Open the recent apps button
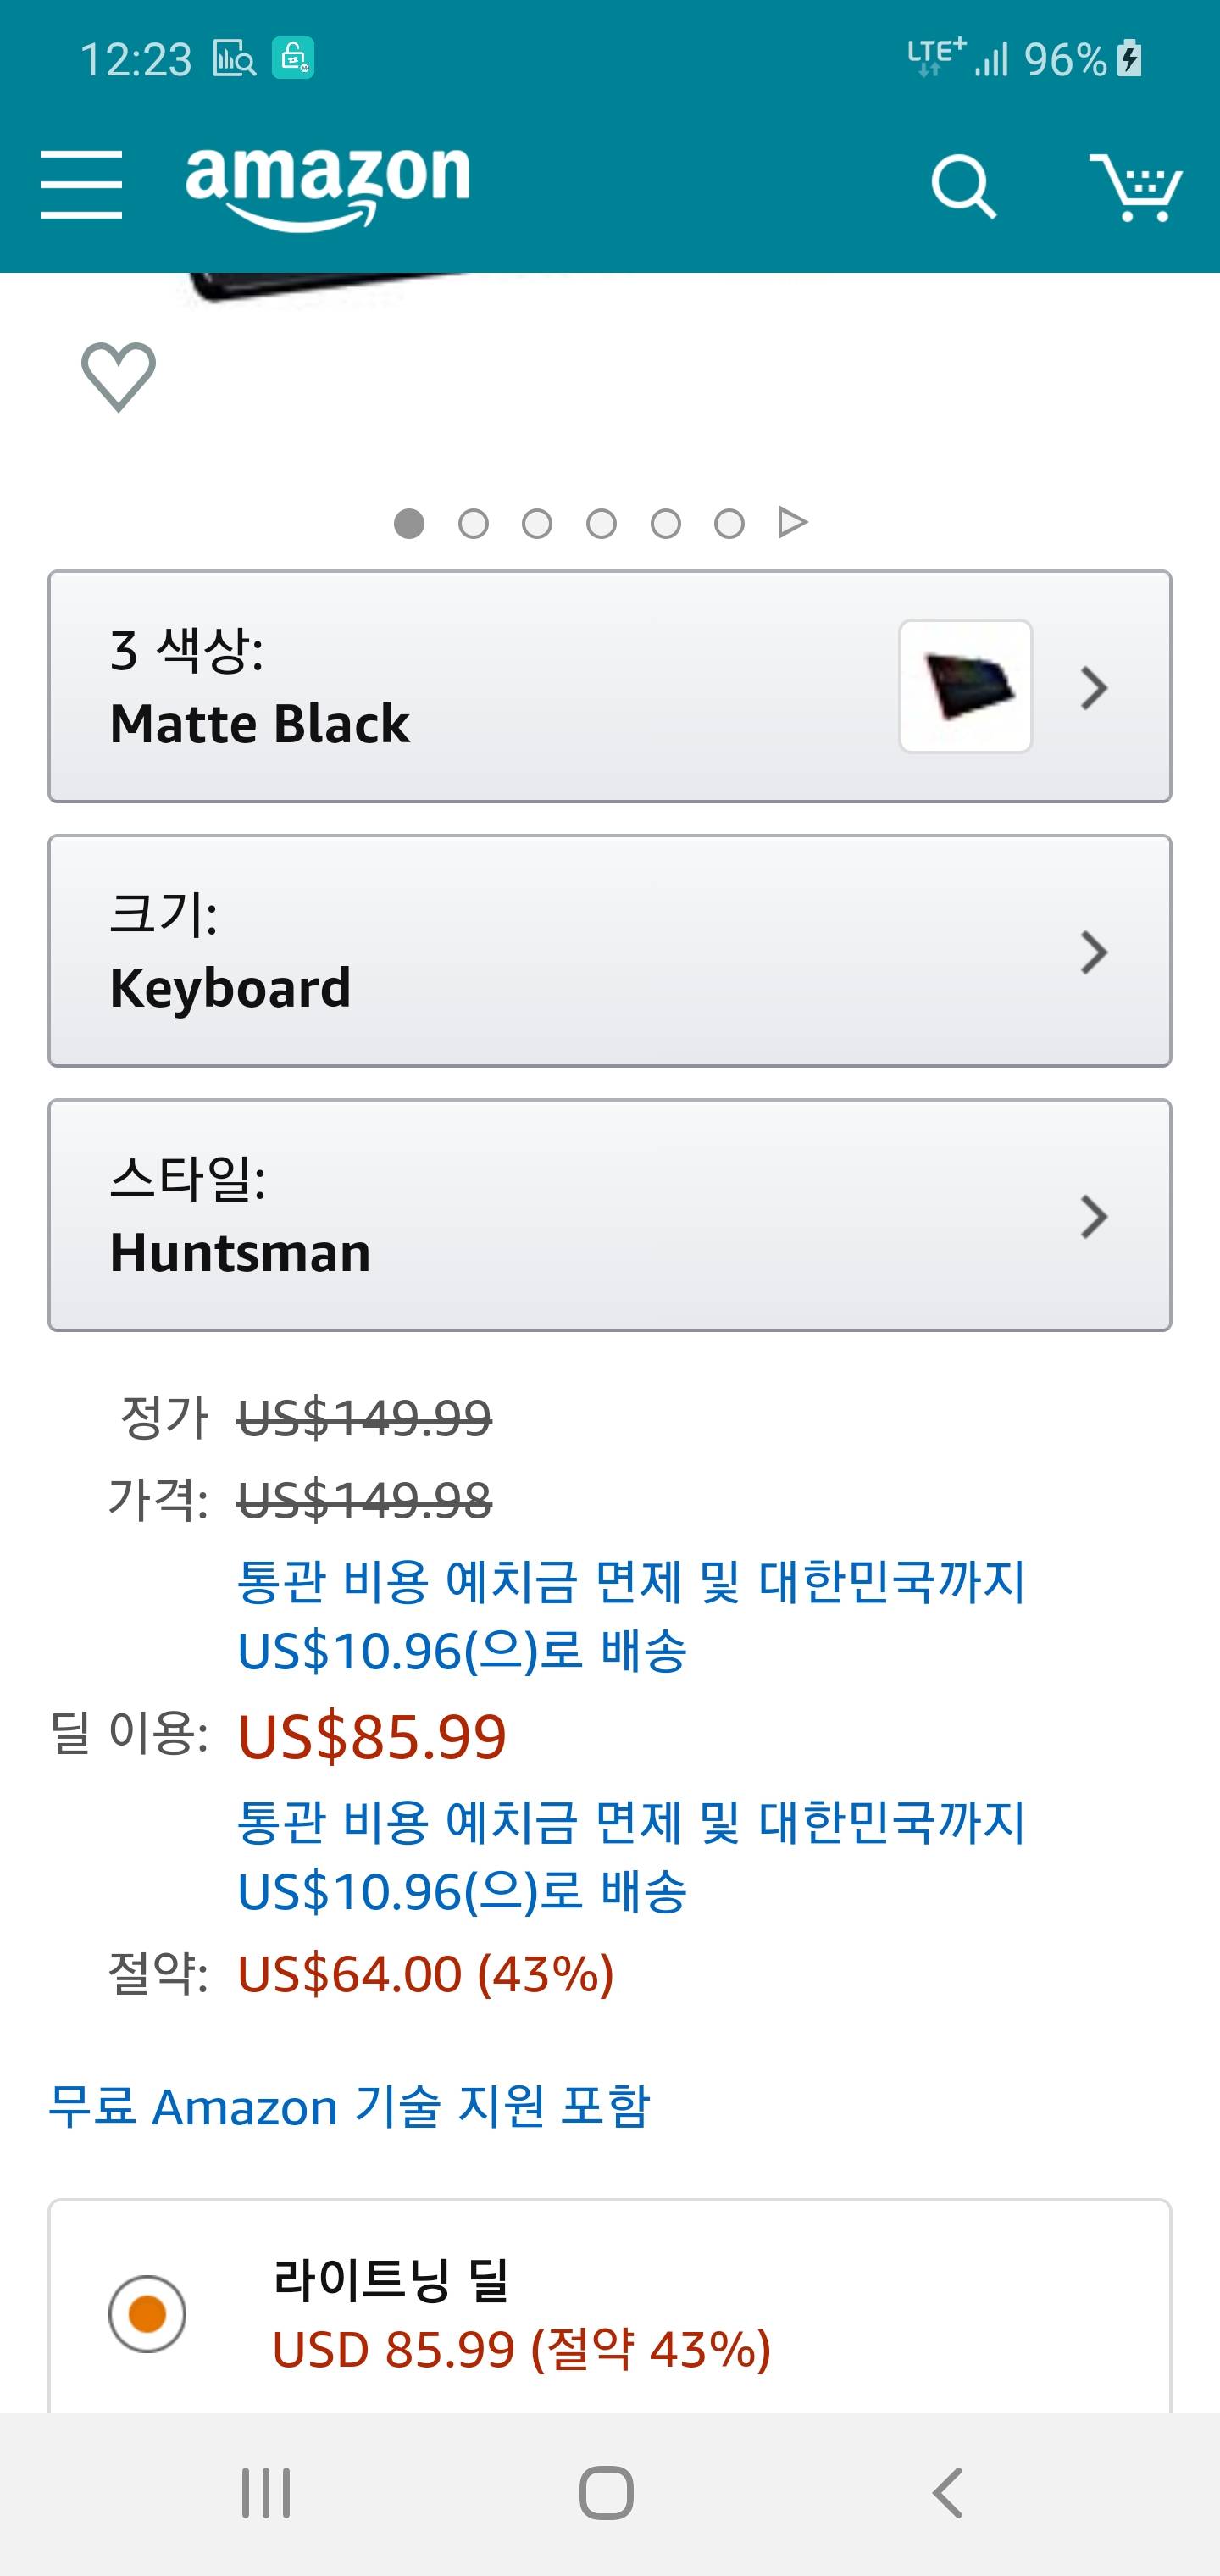 [266, 2492]
